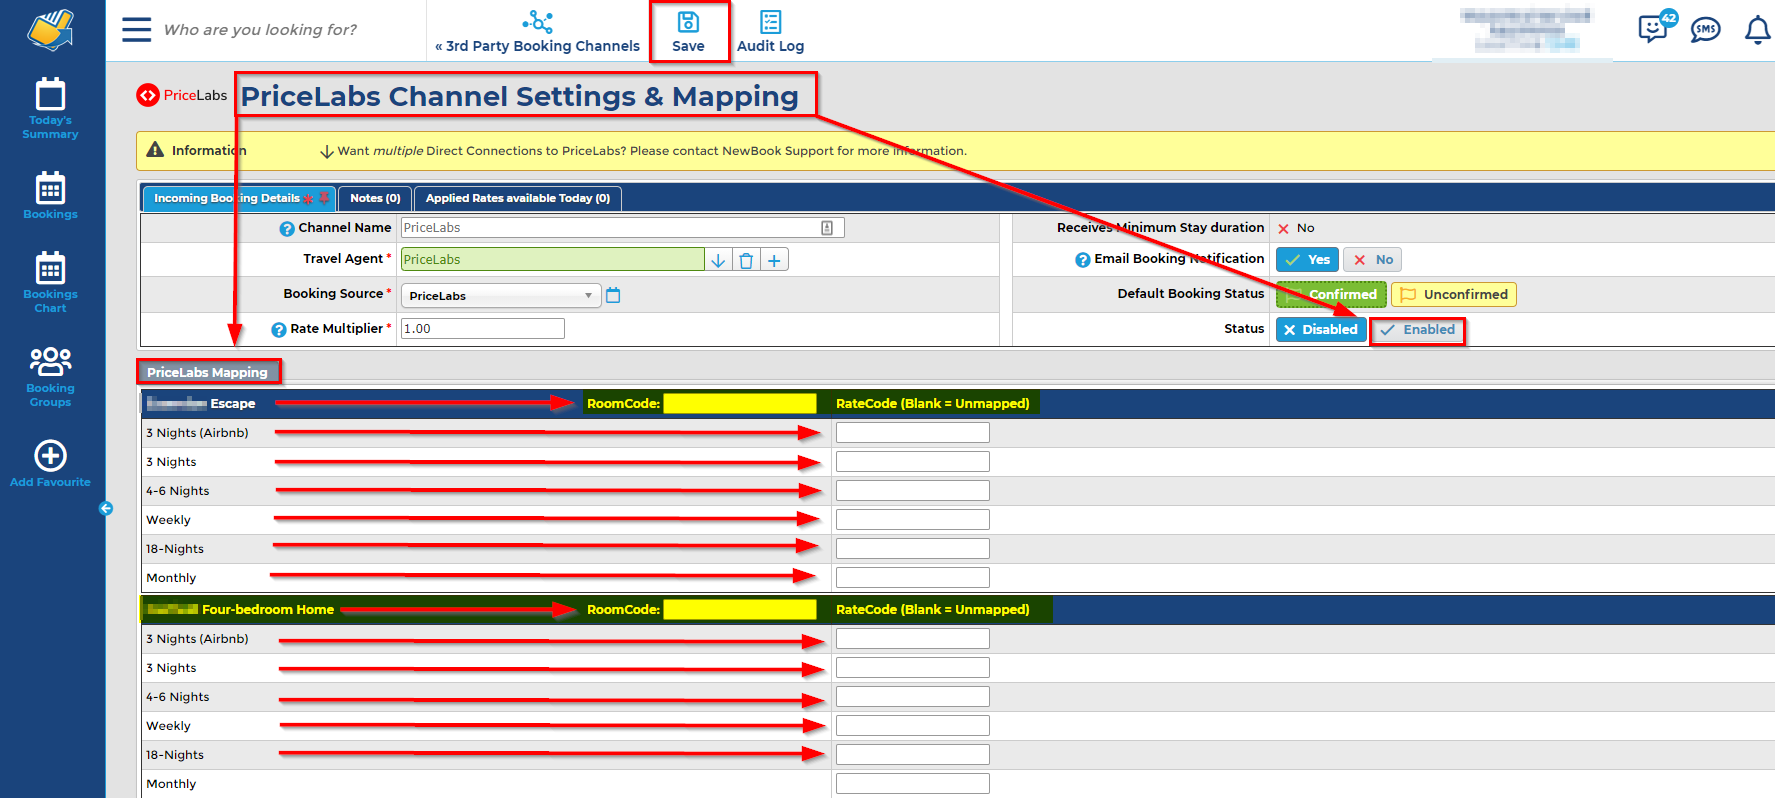Click Four-bedroom Home Weekly RateCode field
The image size is (1775, 798).
913,726
